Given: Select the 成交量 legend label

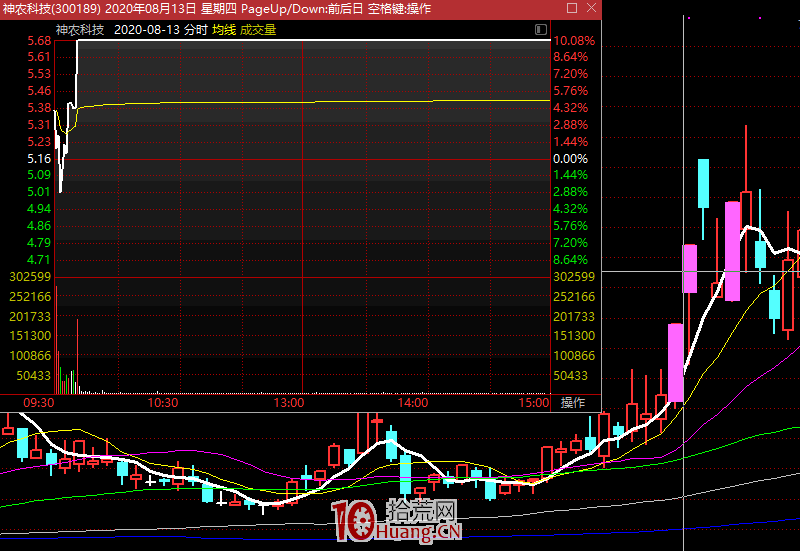Looking at the screenshot, I should point(258,30).
